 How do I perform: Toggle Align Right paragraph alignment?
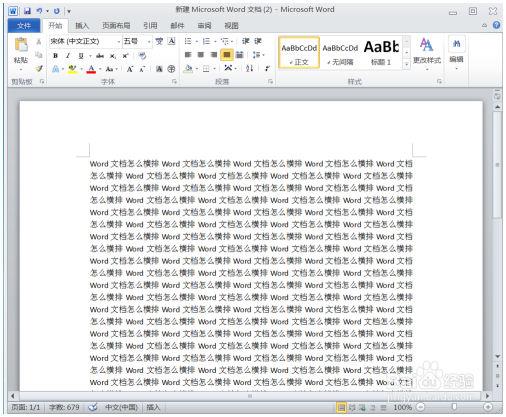[x=214, y=55]
